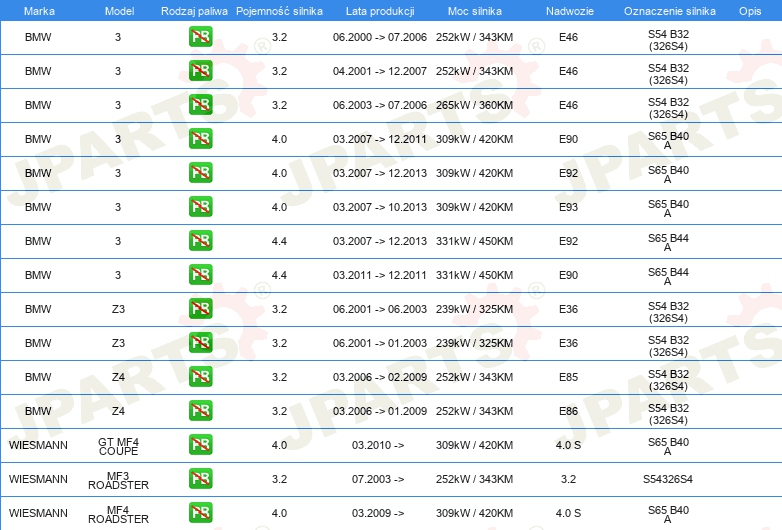Select the 03.2007 -> 10.2013 production dates
The width and height of the screenshot is (782, 530).
(380, 207)
